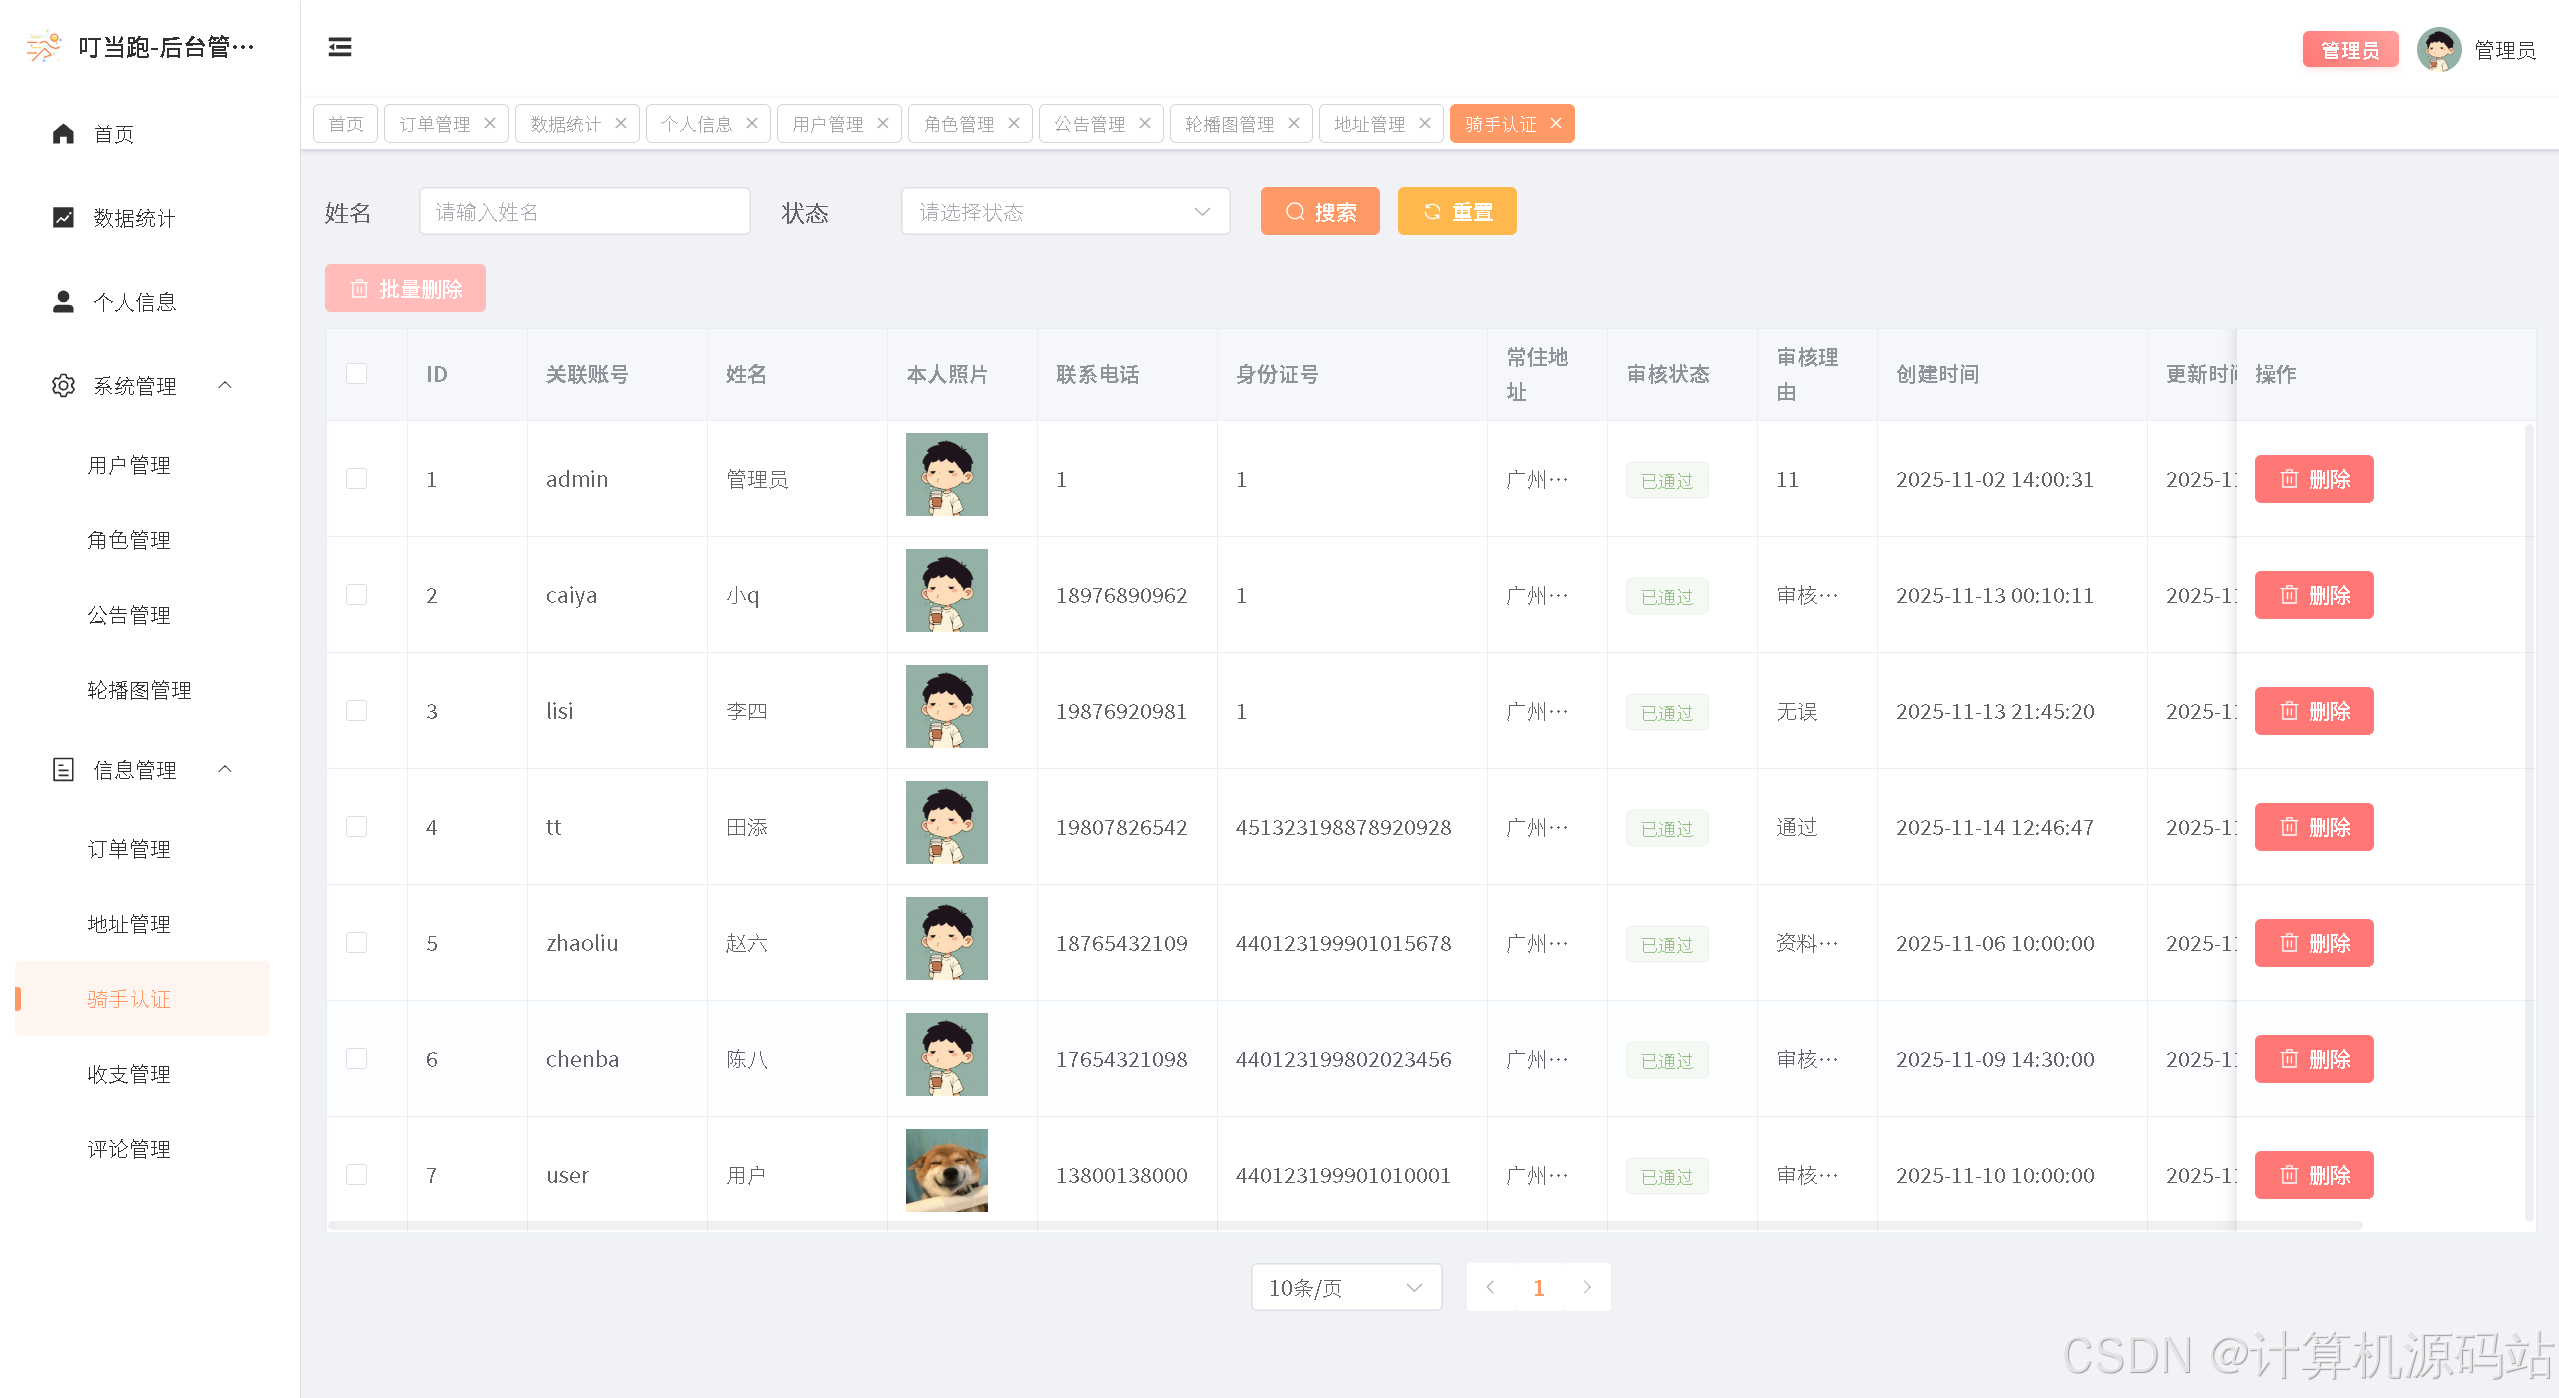Close the 地址管理 tab with X

click(x=1425, y=123)
